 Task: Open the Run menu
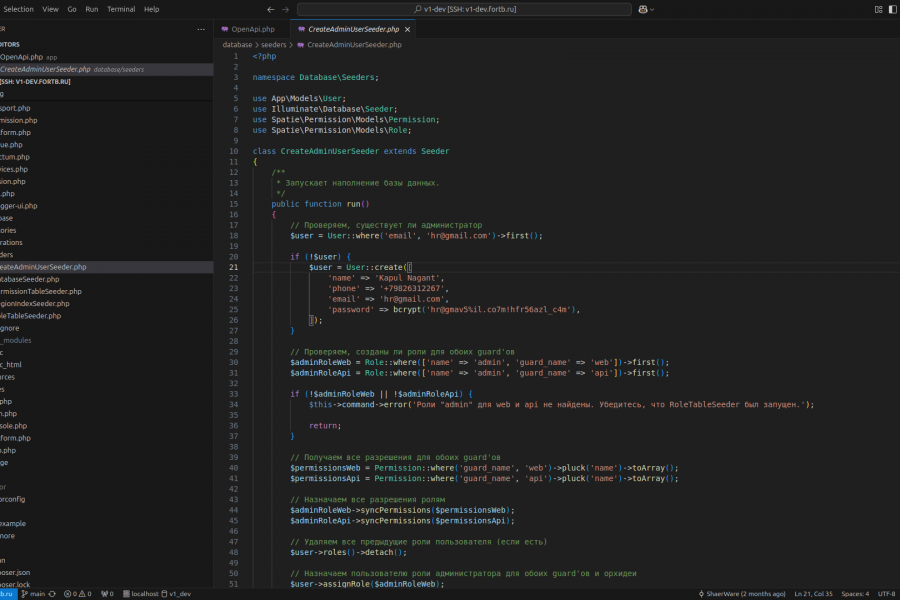[92, 9]
